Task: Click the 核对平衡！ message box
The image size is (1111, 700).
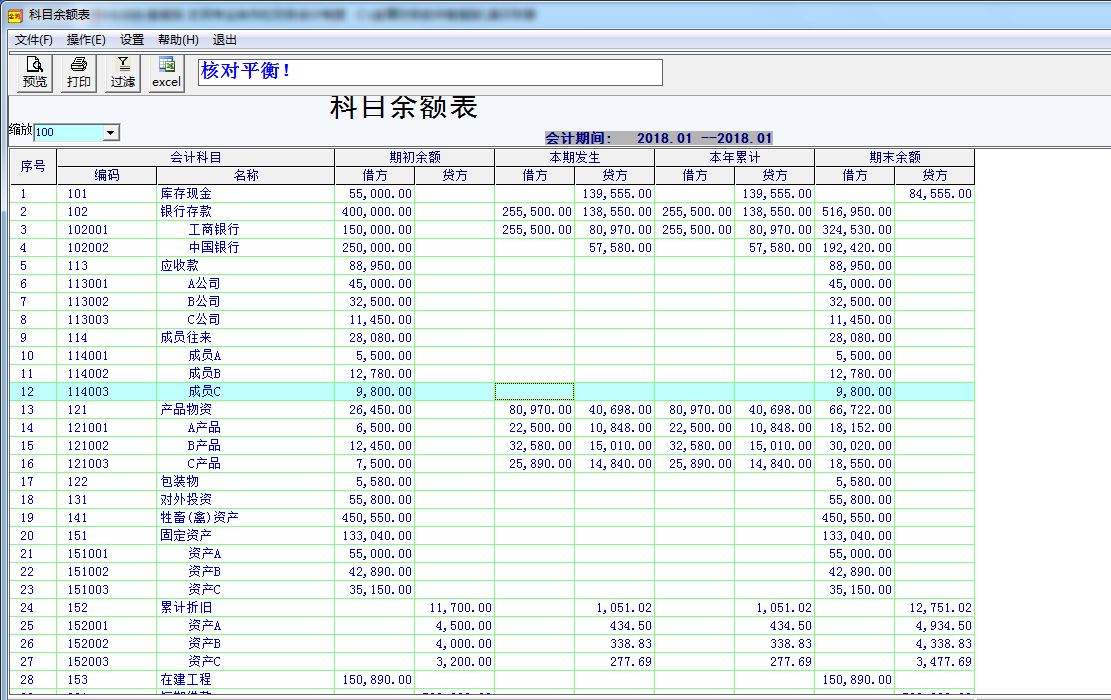Action: (430, 72)
